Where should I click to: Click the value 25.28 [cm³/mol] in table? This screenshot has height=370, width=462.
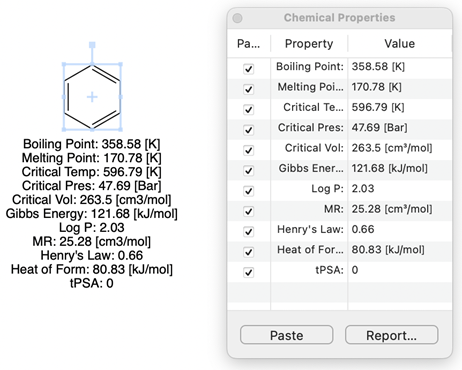392,209
